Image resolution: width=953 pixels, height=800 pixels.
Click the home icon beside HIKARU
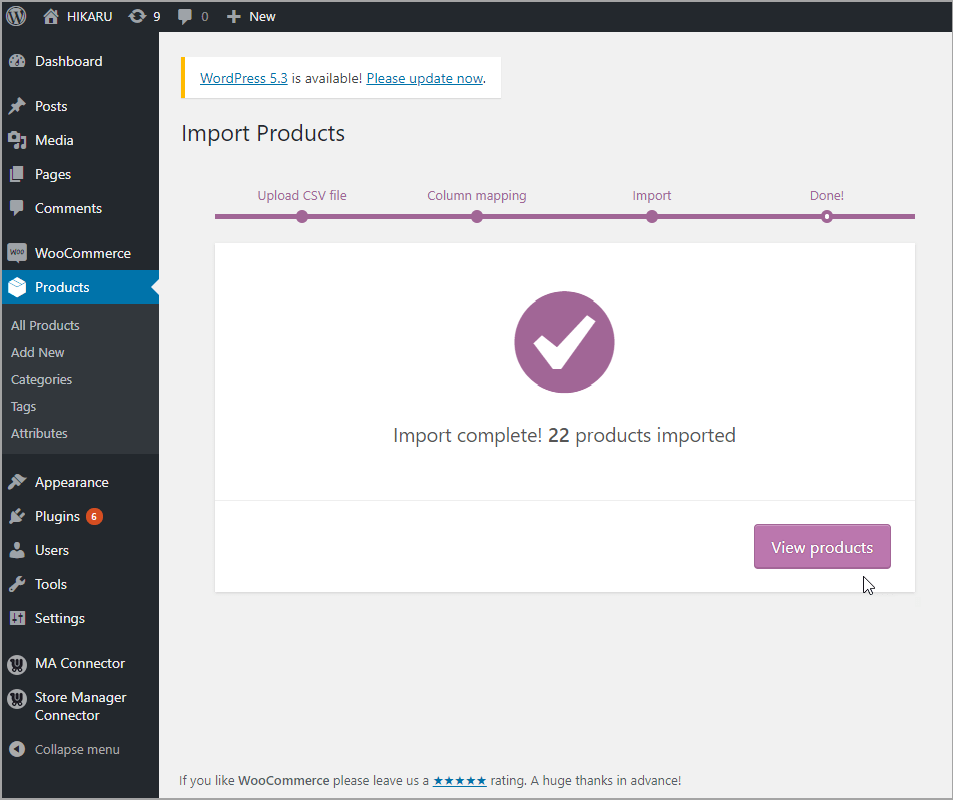point(51,16)
